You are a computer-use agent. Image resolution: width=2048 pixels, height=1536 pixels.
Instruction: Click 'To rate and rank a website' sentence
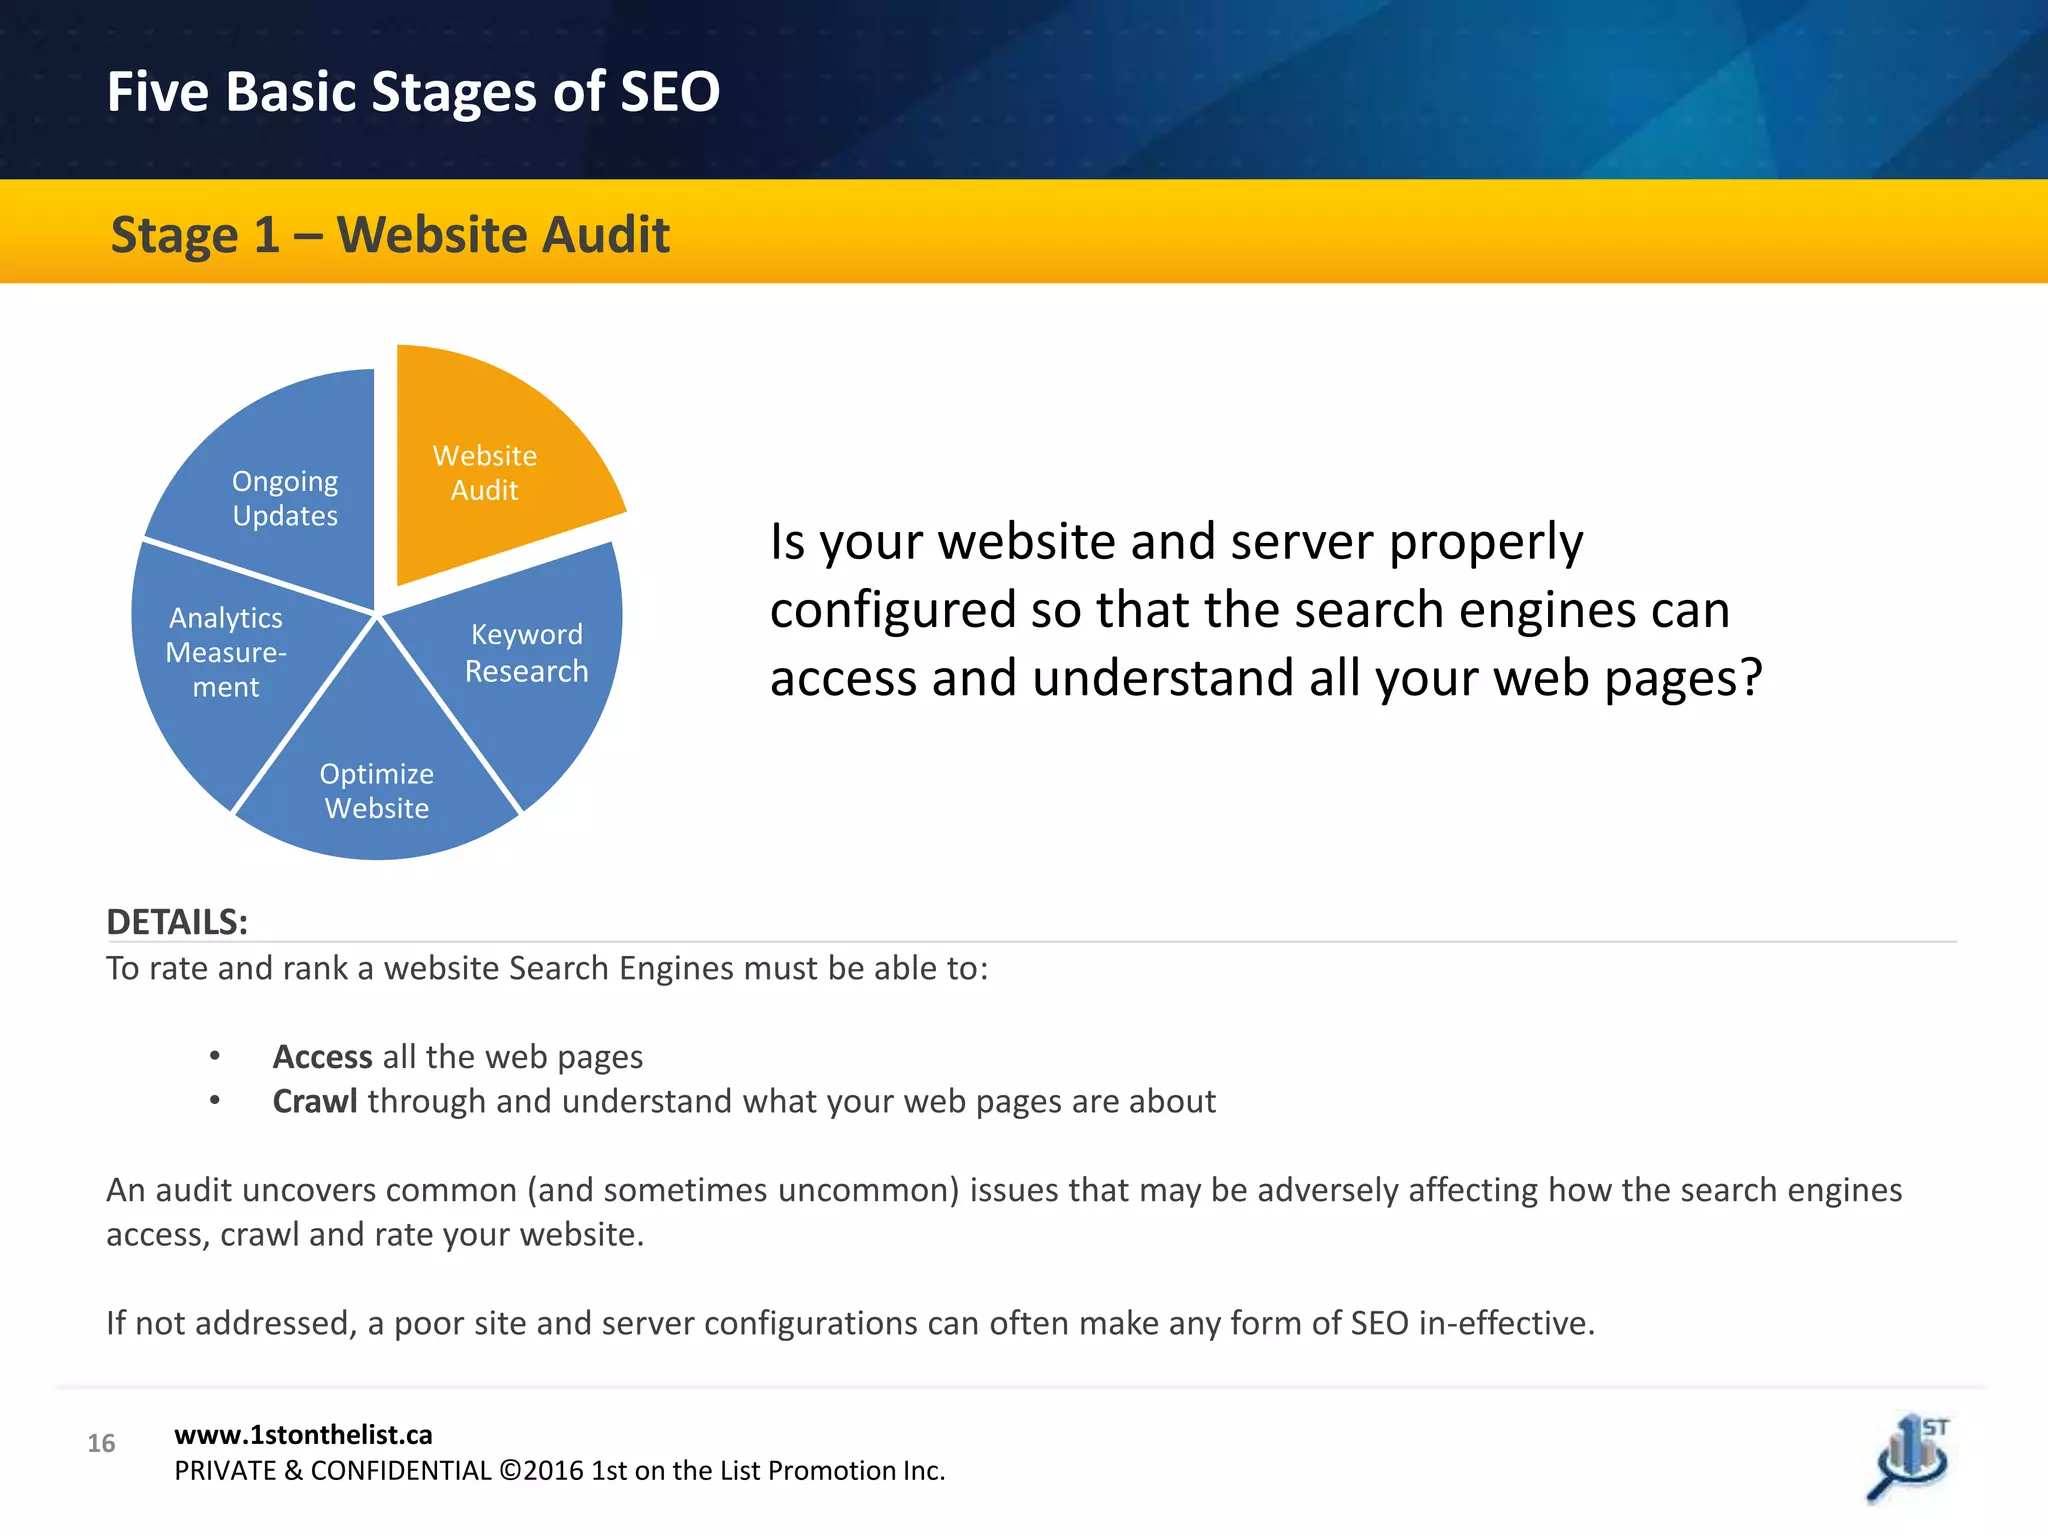pos(547,969)
